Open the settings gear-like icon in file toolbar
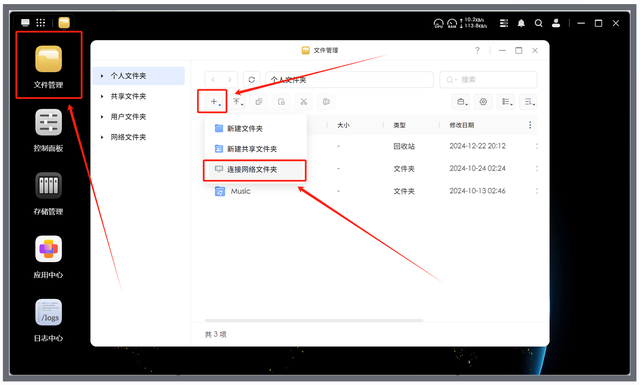The image size is (640, 385). [483, 102]
